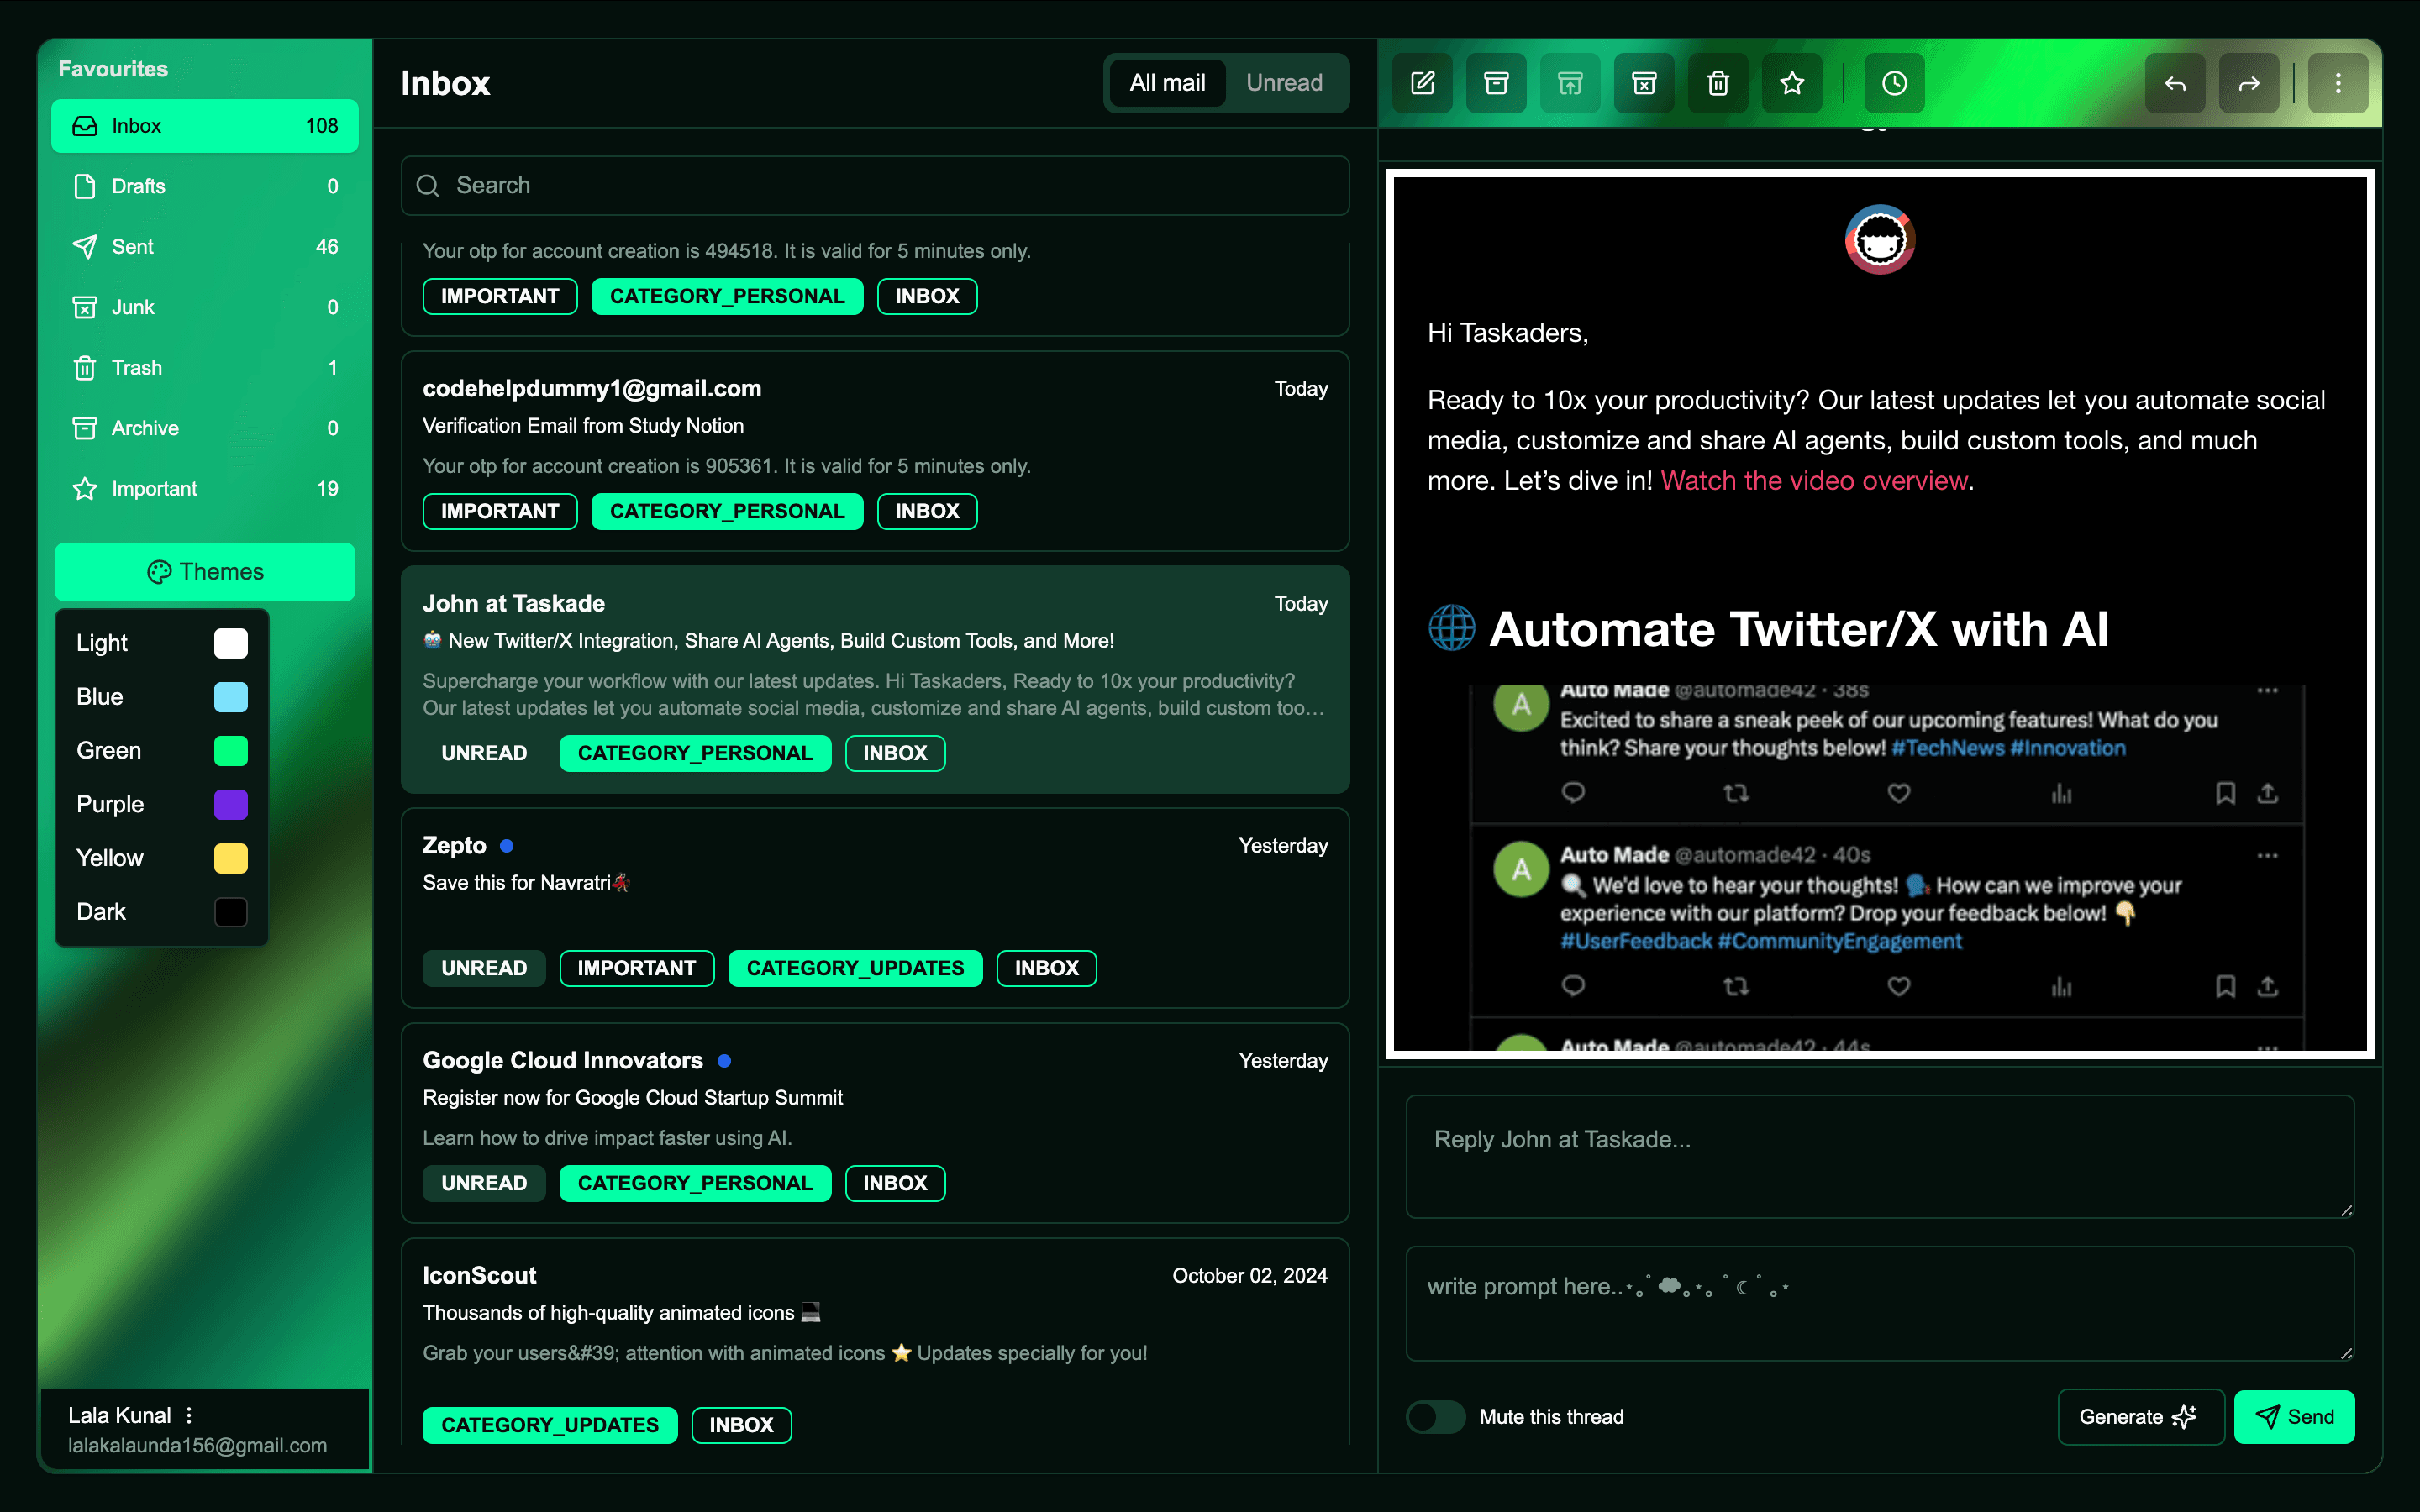Image resolution: width=2420 pixels, height=1512 pixels.
Task: Switch to the All mail tab
Action: [1167, 83]
